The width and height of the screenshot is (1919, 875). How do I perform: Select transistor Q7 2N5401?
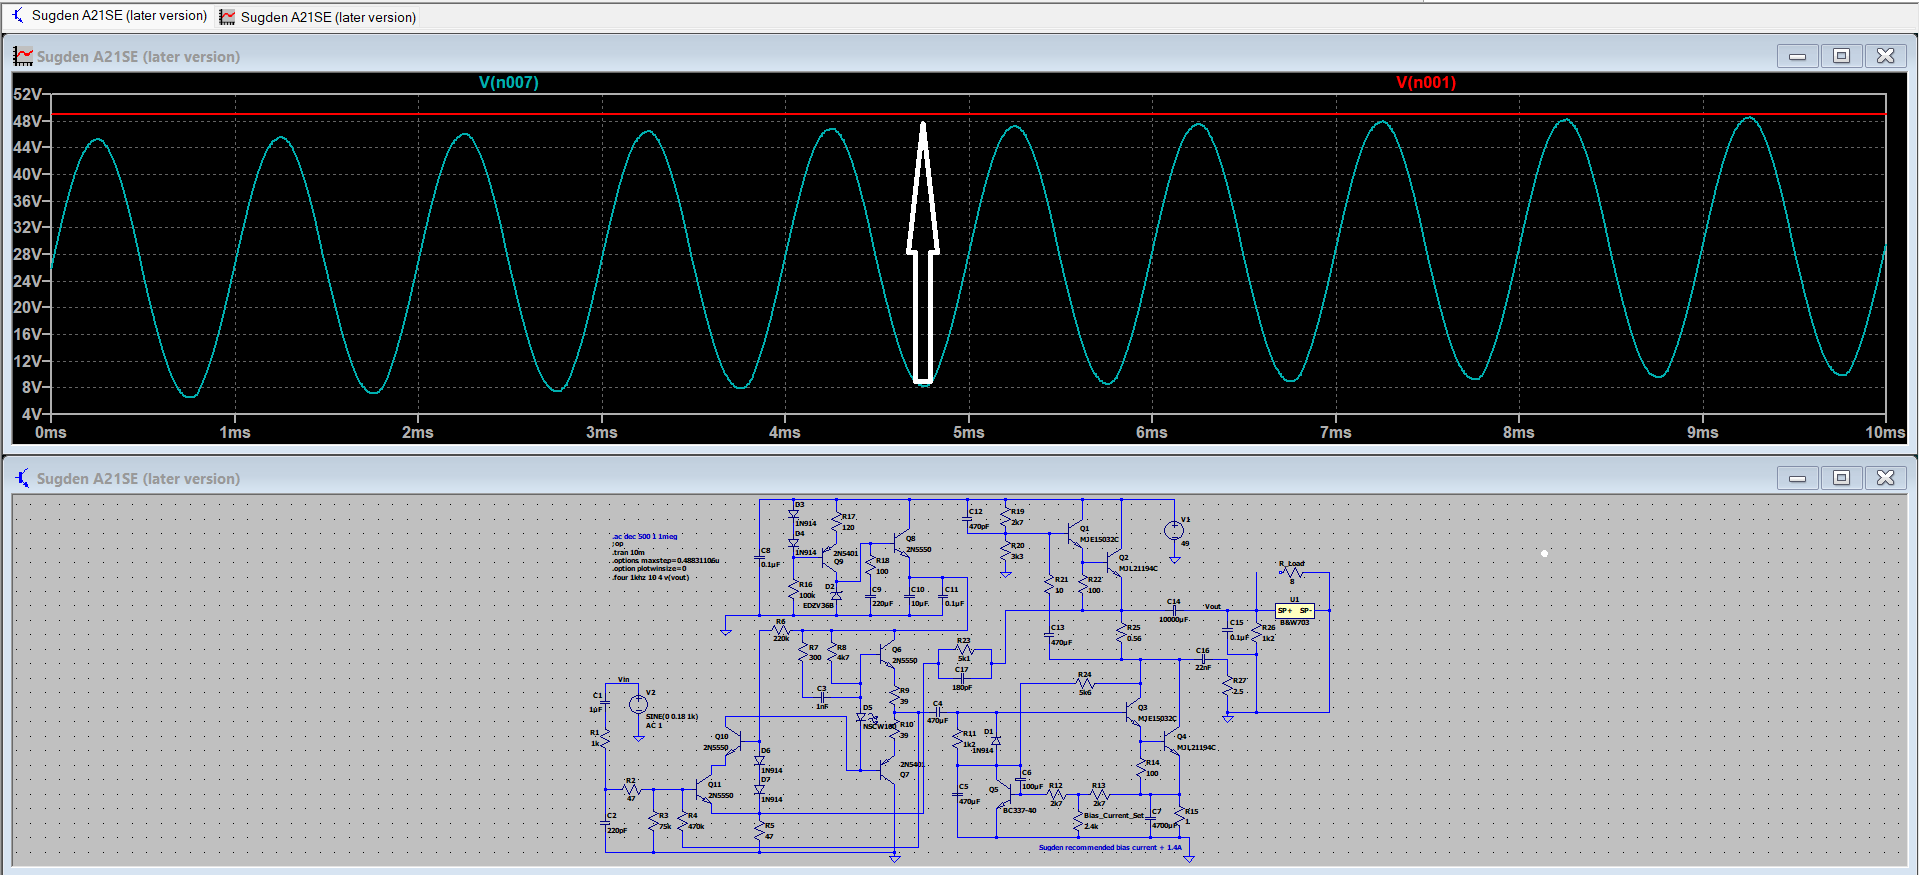[x=886, y=769]
